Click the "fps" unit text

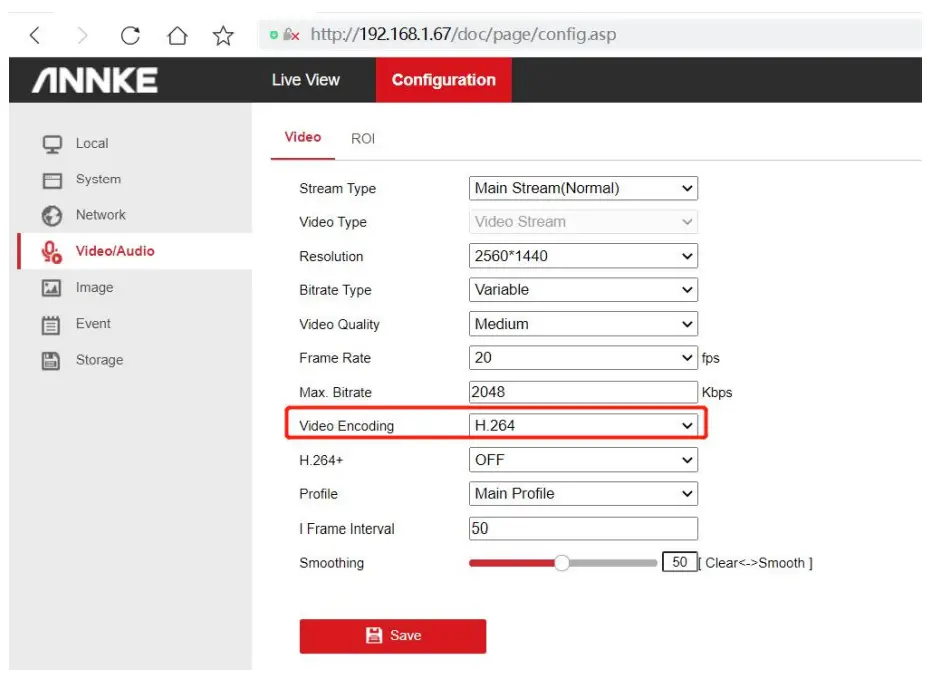tap(710, 358)
